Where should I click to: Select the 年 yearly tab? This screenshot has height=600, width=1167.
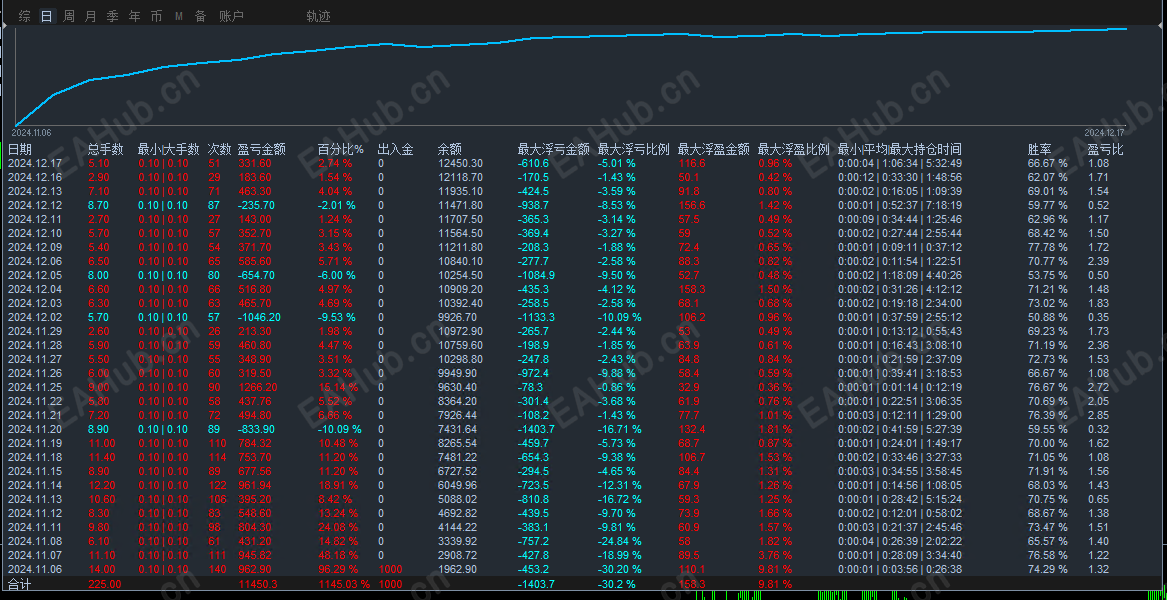point(135,16)
